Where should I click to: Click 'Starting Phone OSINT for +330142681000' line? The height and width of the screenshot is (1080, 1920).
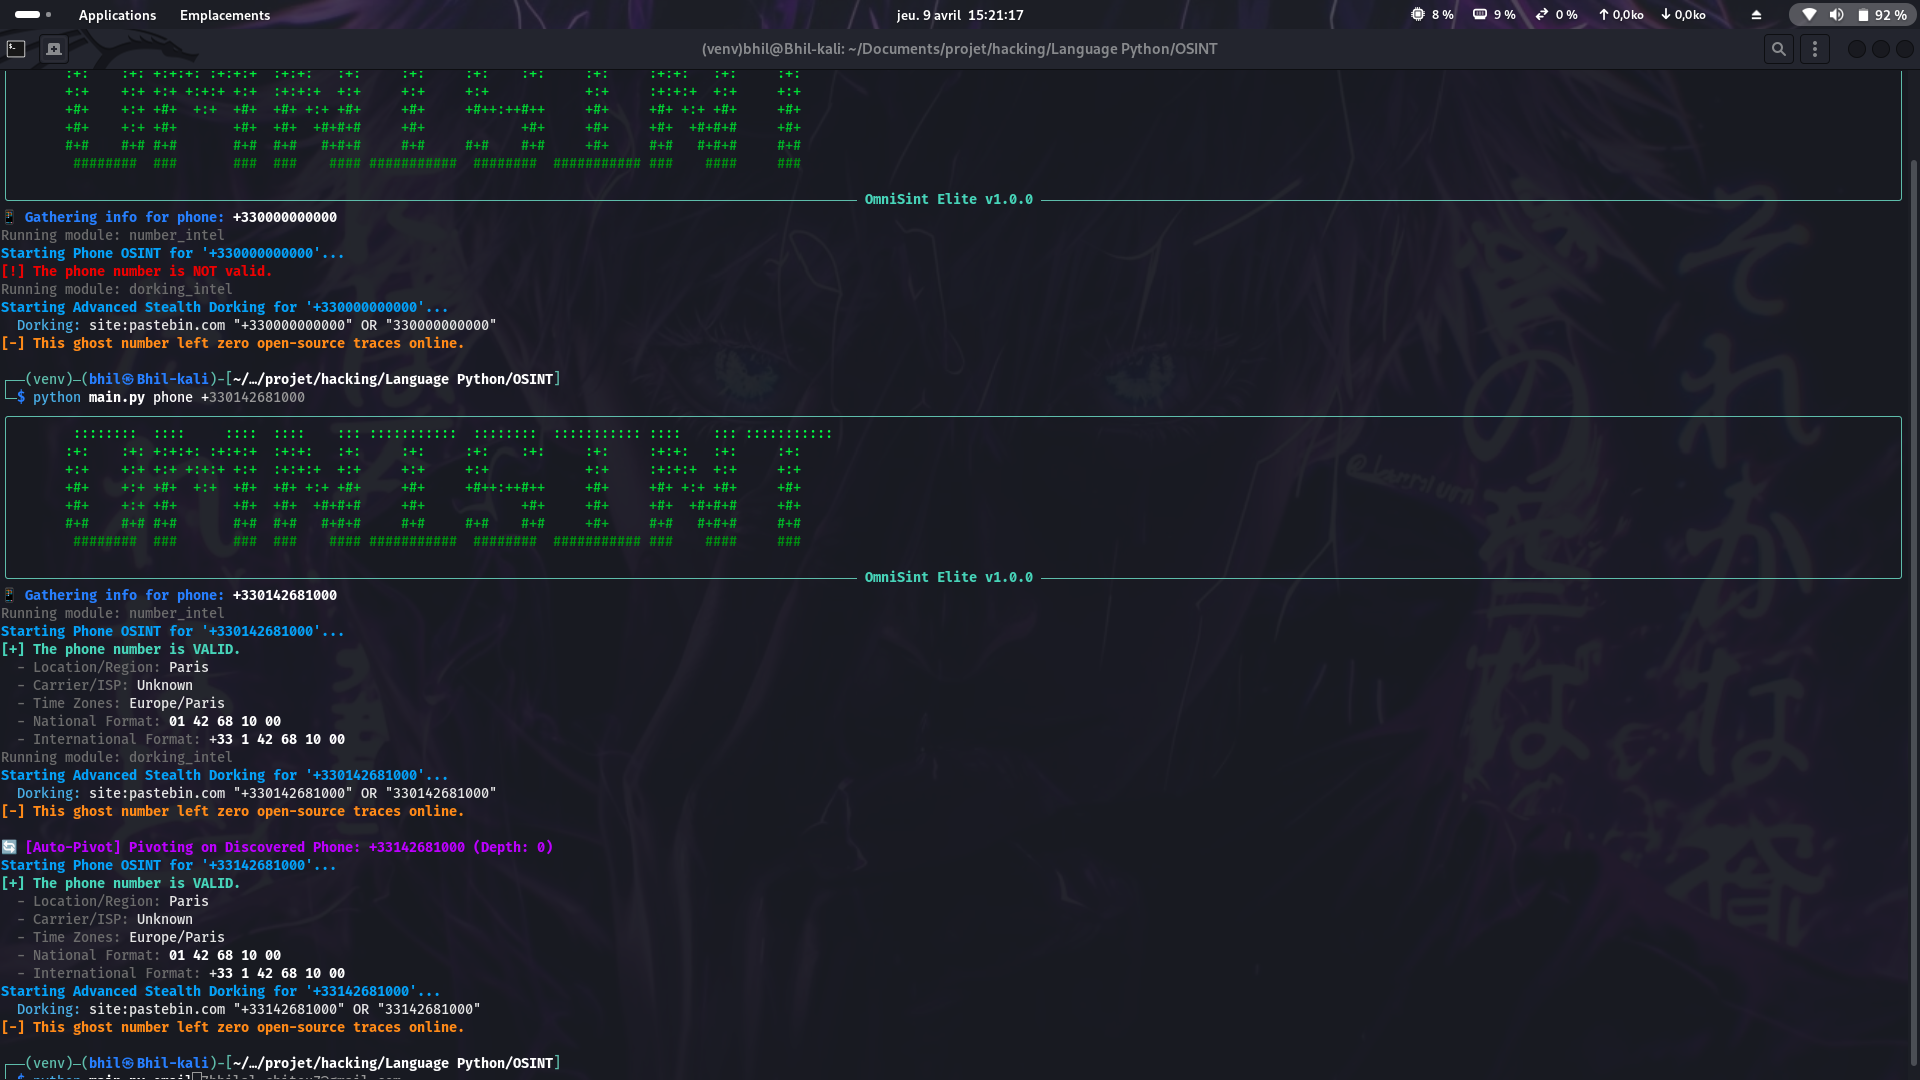172,631
